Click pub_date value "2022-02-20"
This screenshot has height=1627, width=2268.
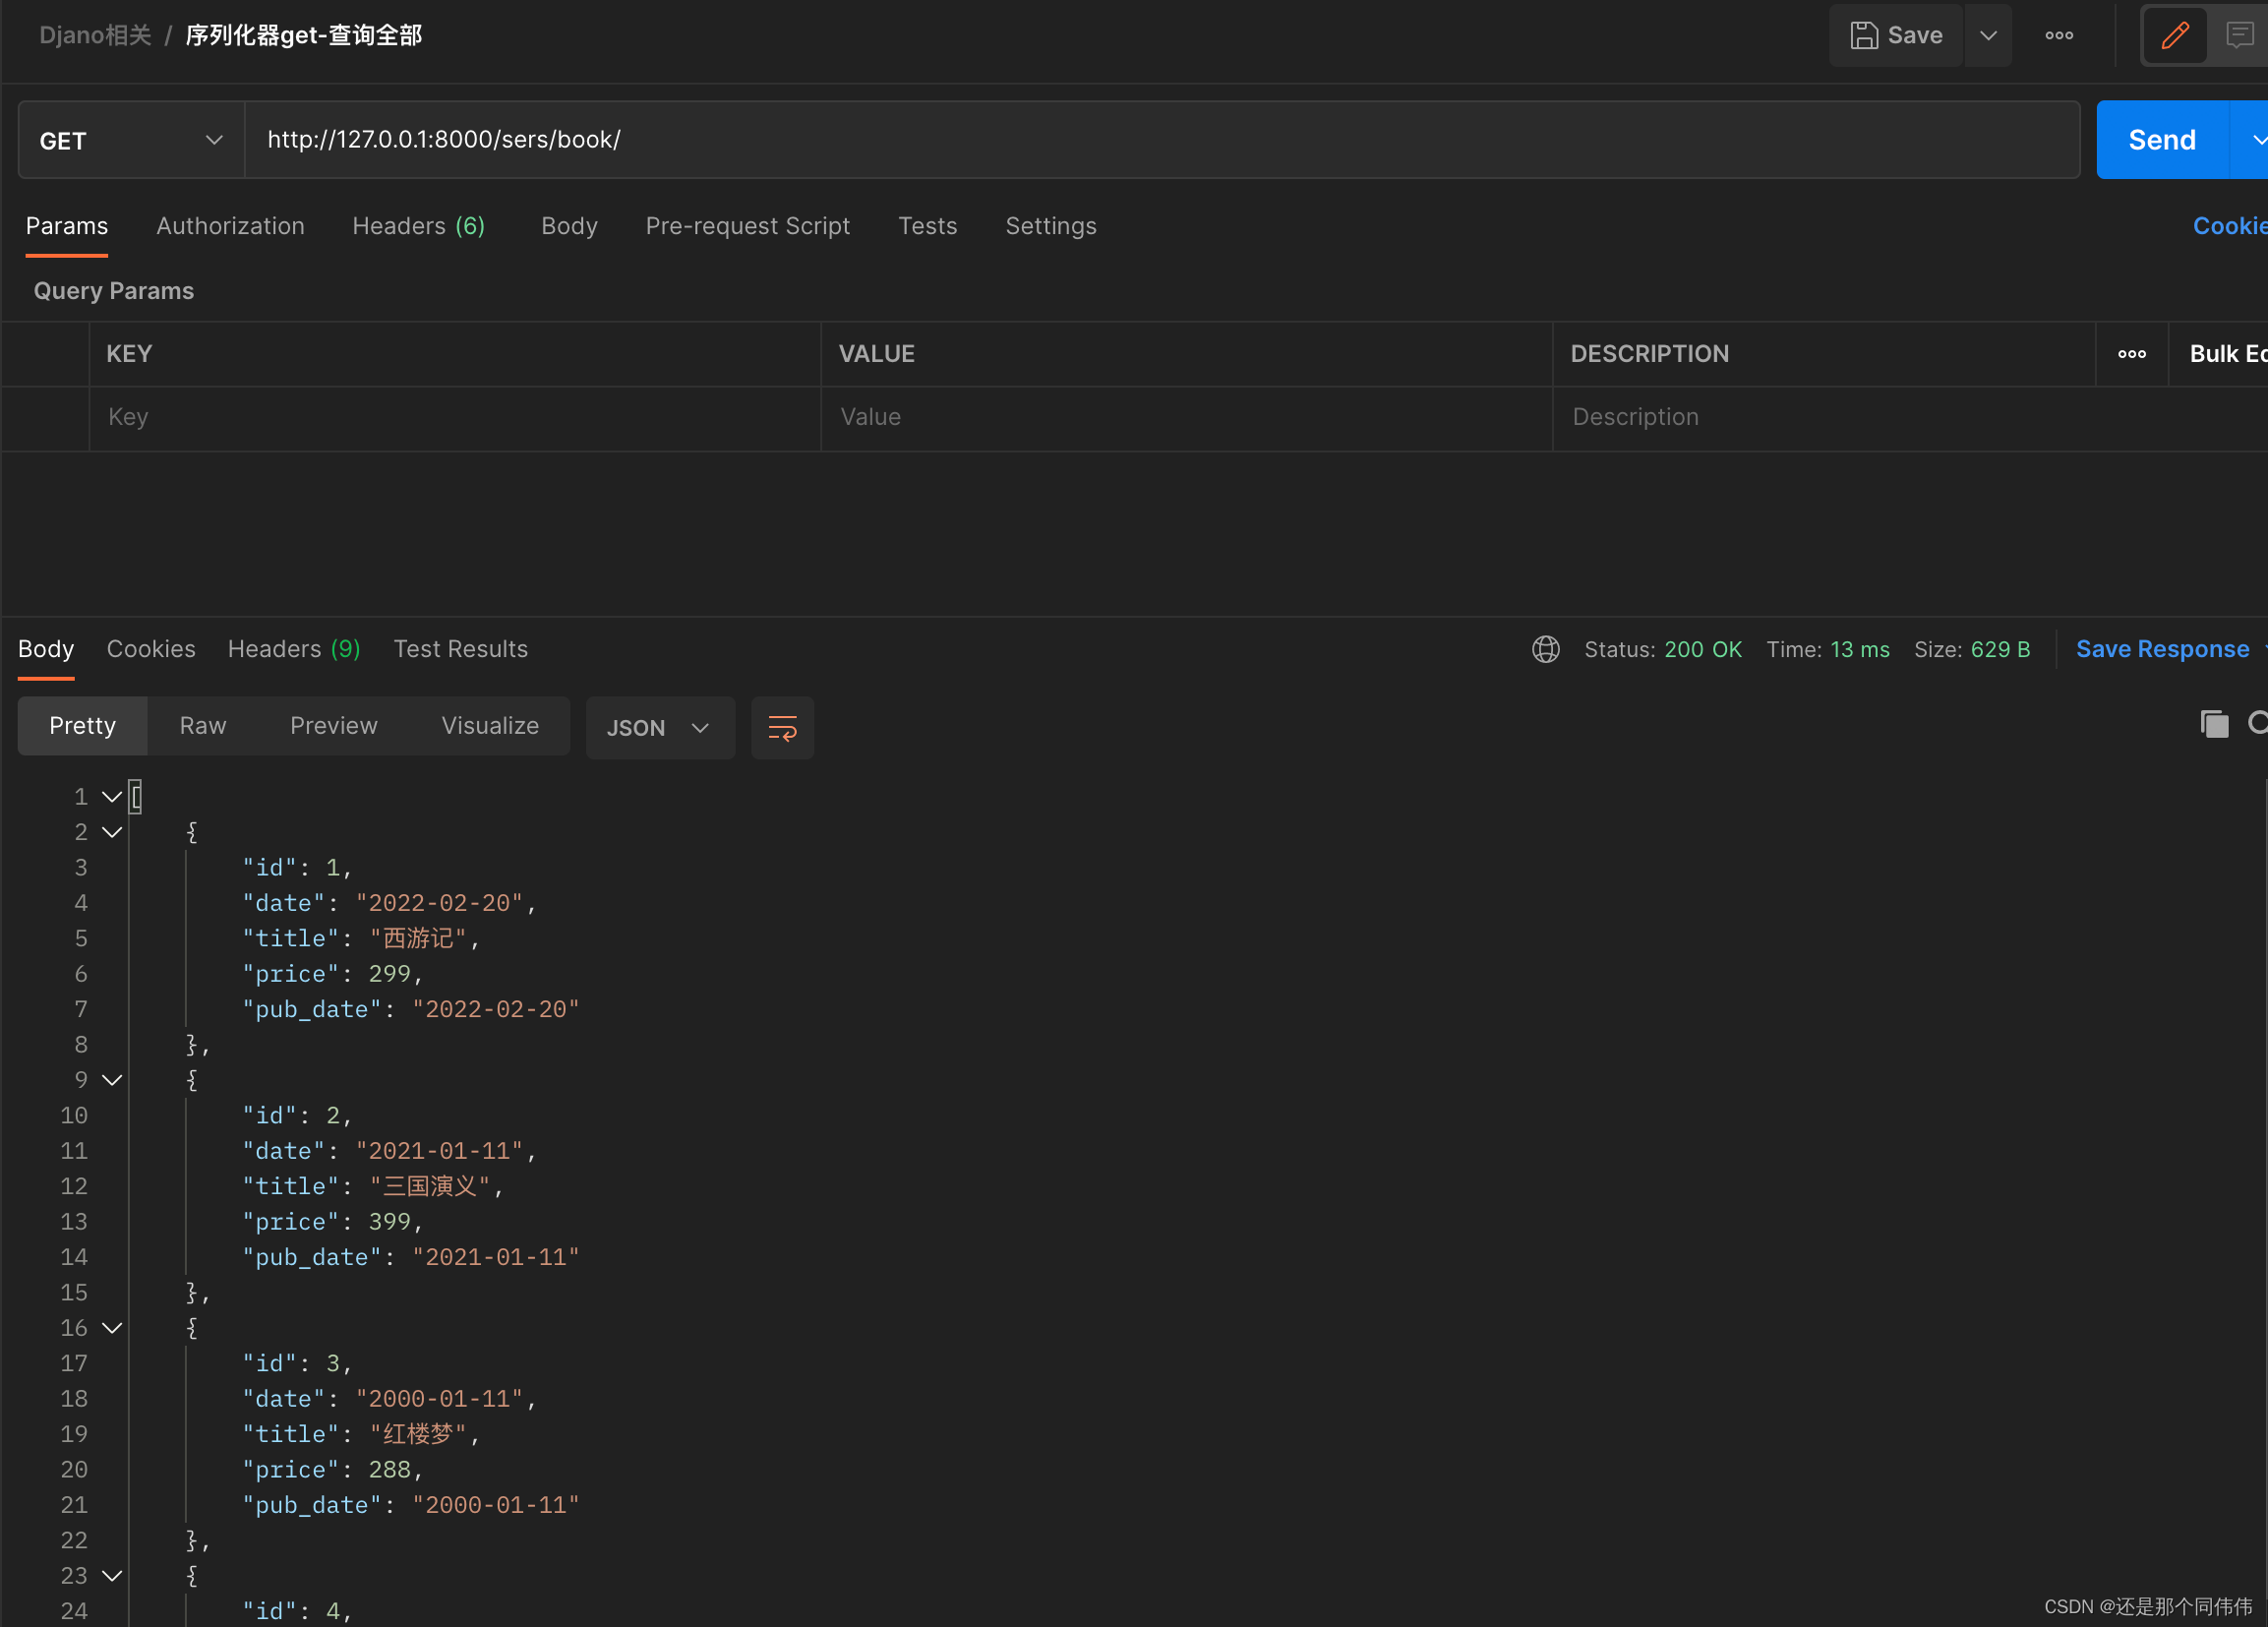coord(495,1009)
